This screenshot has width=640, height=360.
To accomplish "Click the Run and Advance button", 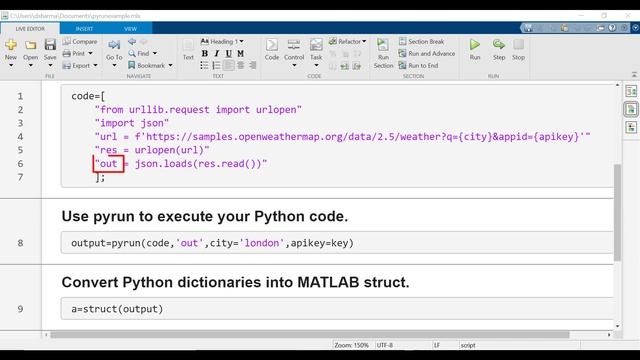I will [x=427, y=53].
